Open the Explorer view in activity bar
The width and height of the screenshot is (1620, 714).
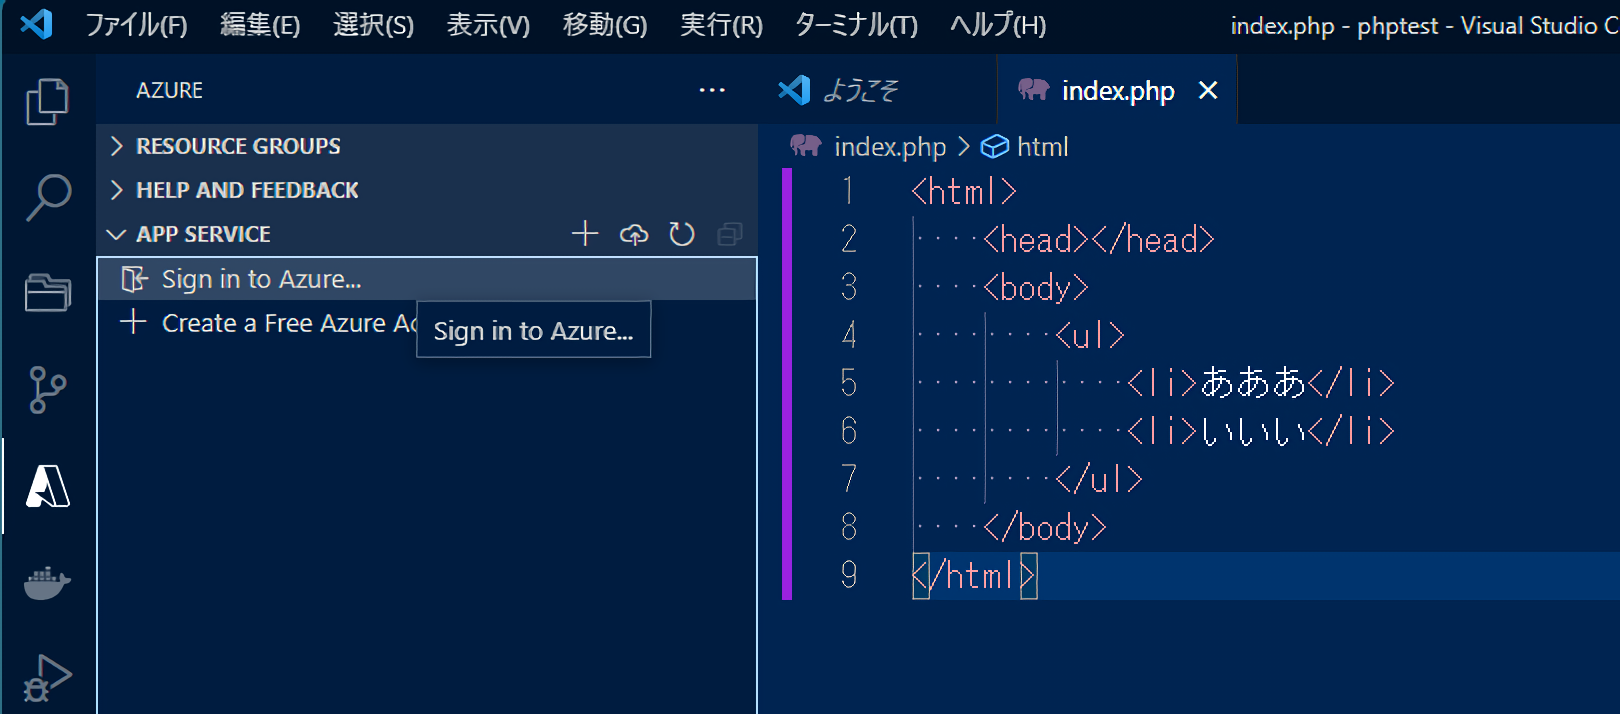pos(47,101)
